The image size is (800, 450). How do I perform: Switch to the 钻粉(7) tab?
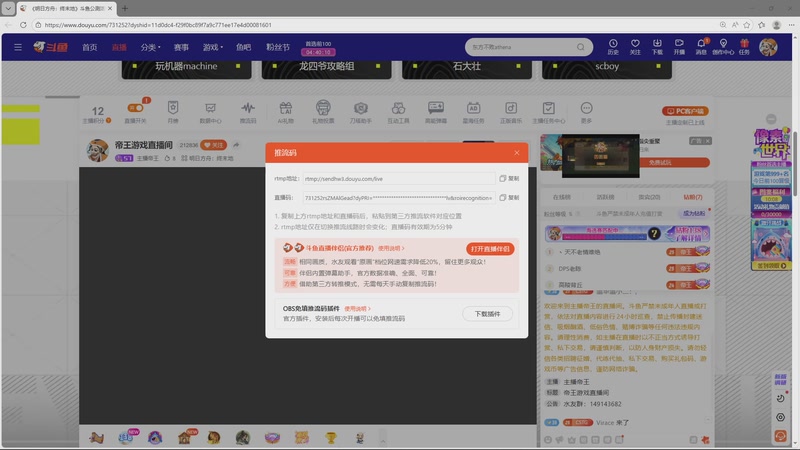click(x=693, y=197)
